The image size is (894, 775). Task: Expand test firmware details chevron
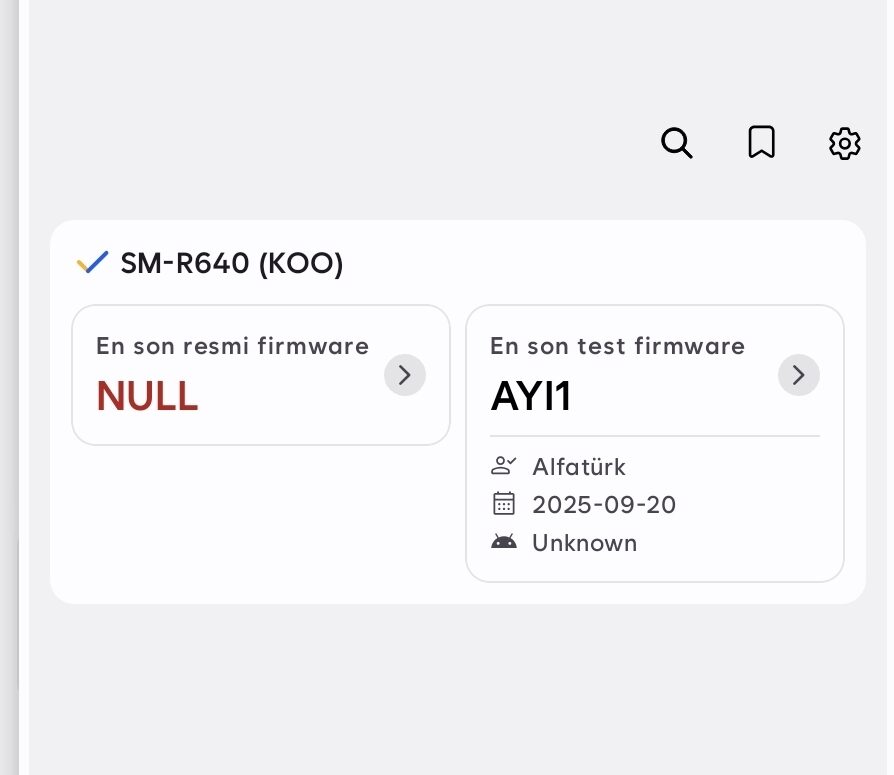pos(799,375)
